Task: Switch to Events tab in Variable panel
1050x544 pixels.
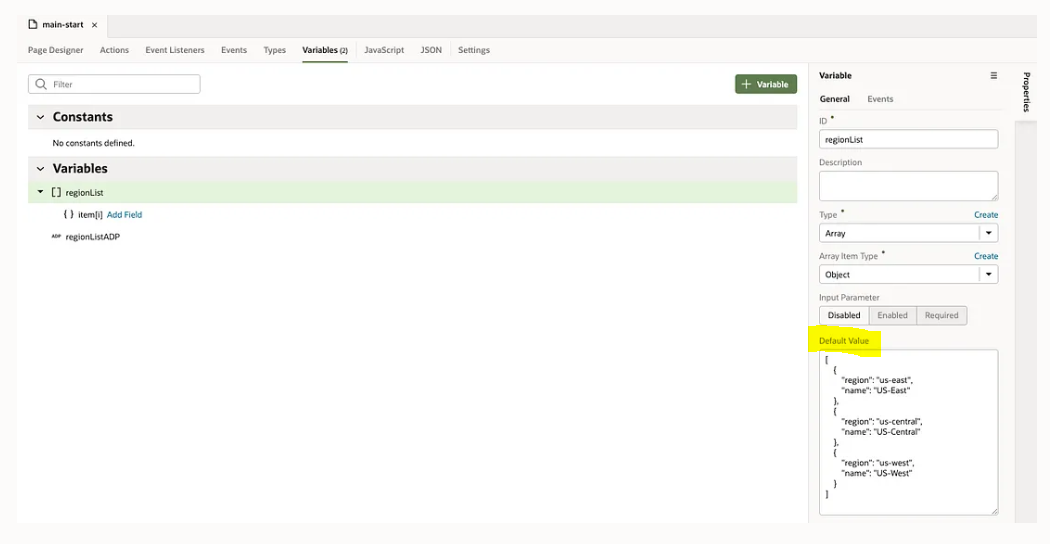Action: [x=880, y=99]
